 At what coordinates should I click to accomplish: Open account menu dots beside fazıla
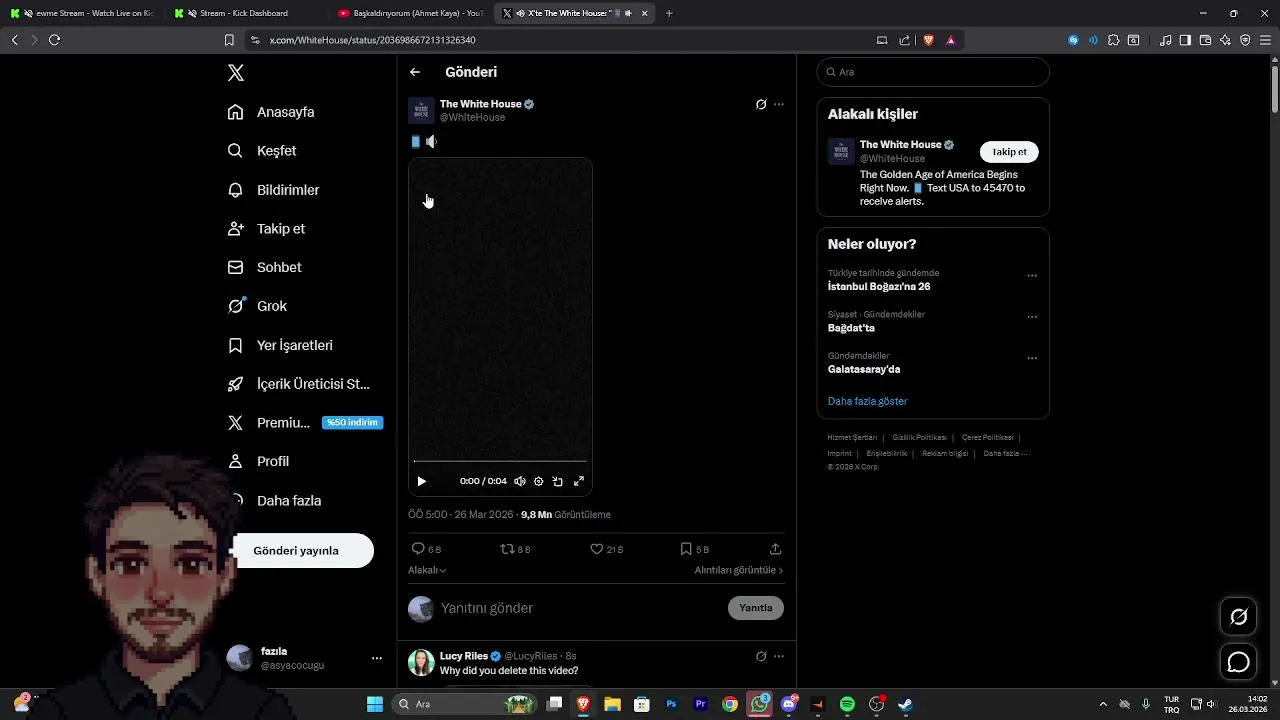click(377, 658)
